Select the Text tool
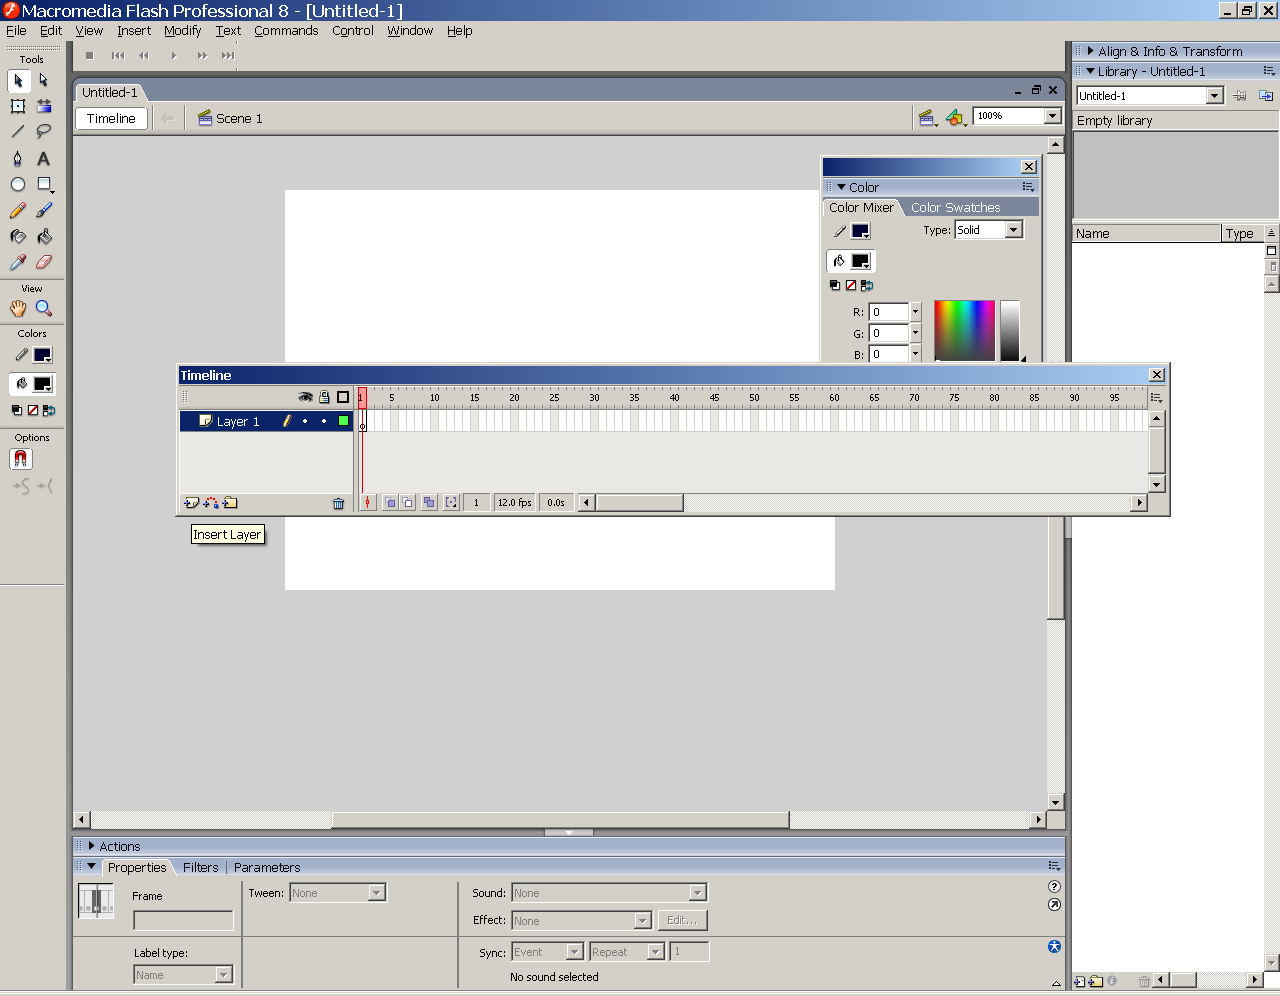 (44, 158)
